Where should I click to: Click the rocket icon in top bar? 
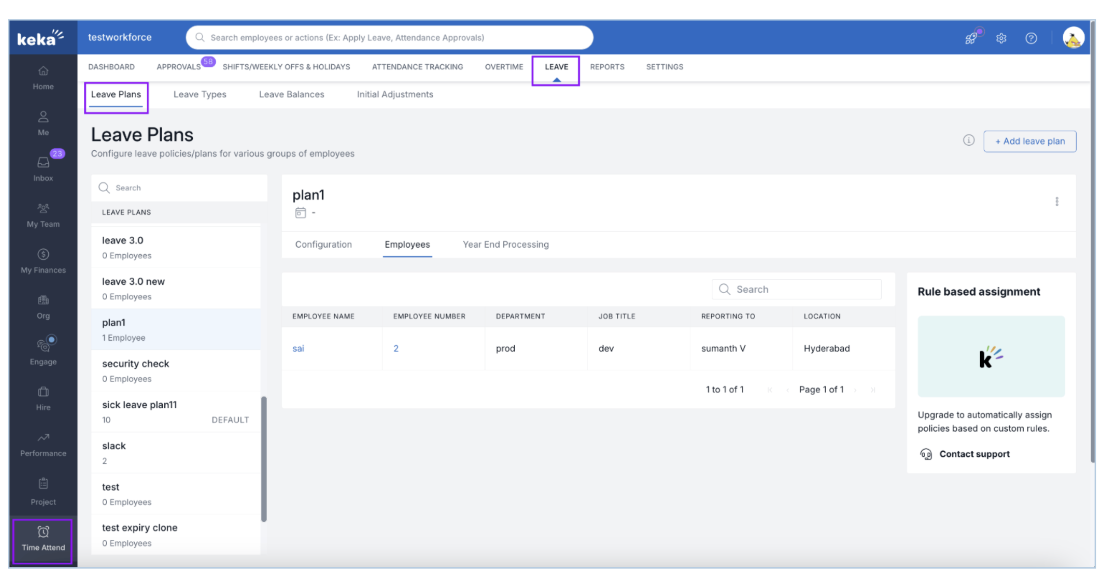(x=970, y=38)
